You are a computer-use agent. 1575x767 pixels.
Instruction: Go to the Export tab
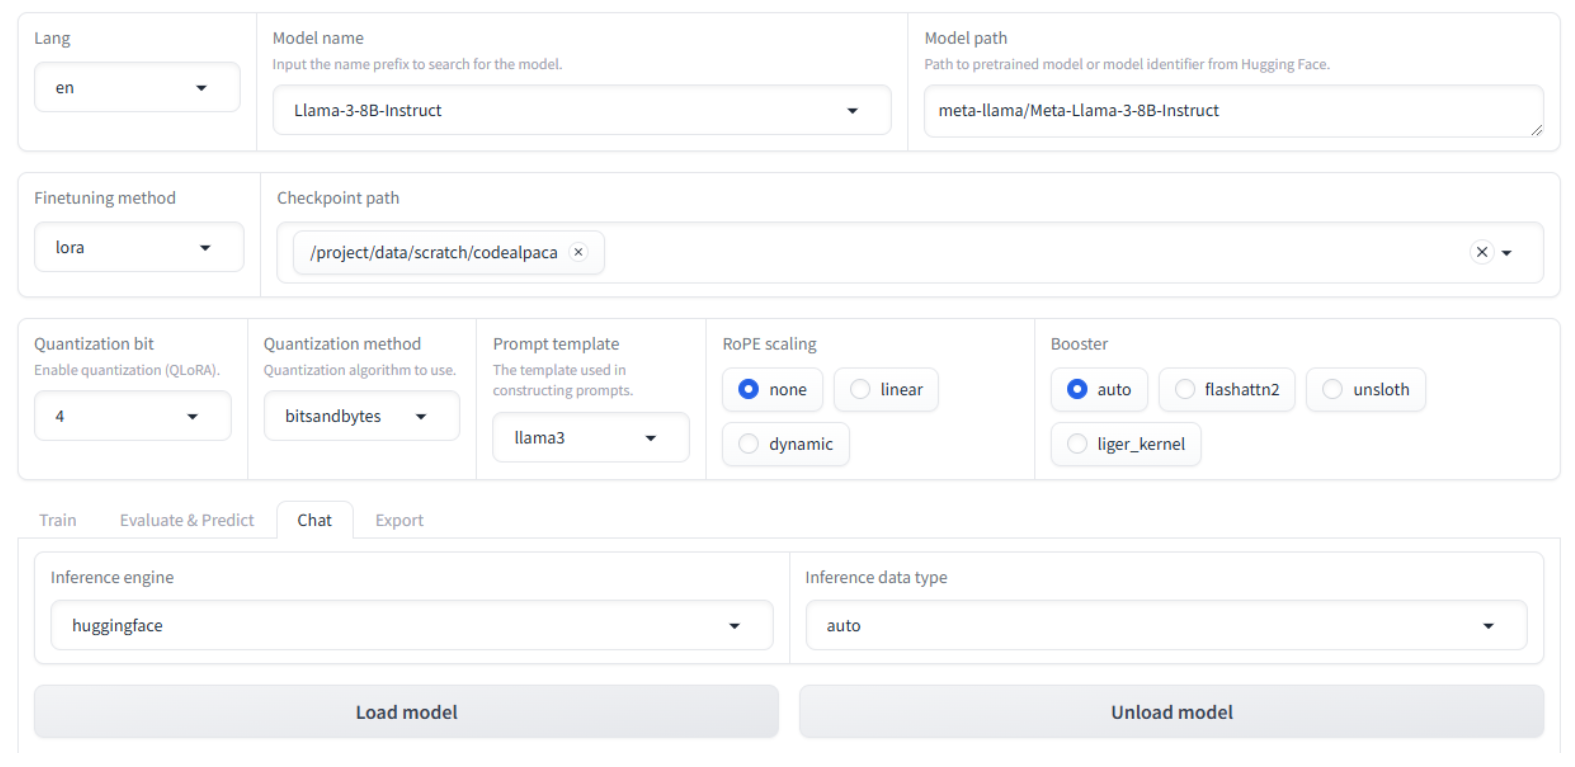(x=399, y=520)
